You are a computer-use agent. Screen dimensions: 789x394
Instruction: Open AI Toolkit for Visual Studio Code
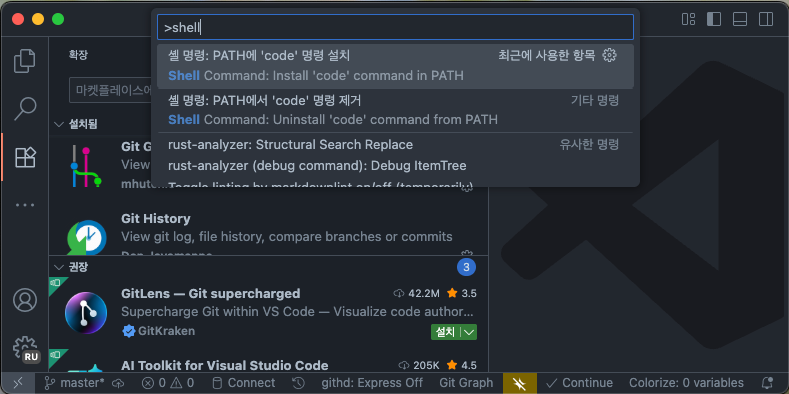(x=268, y=360)
